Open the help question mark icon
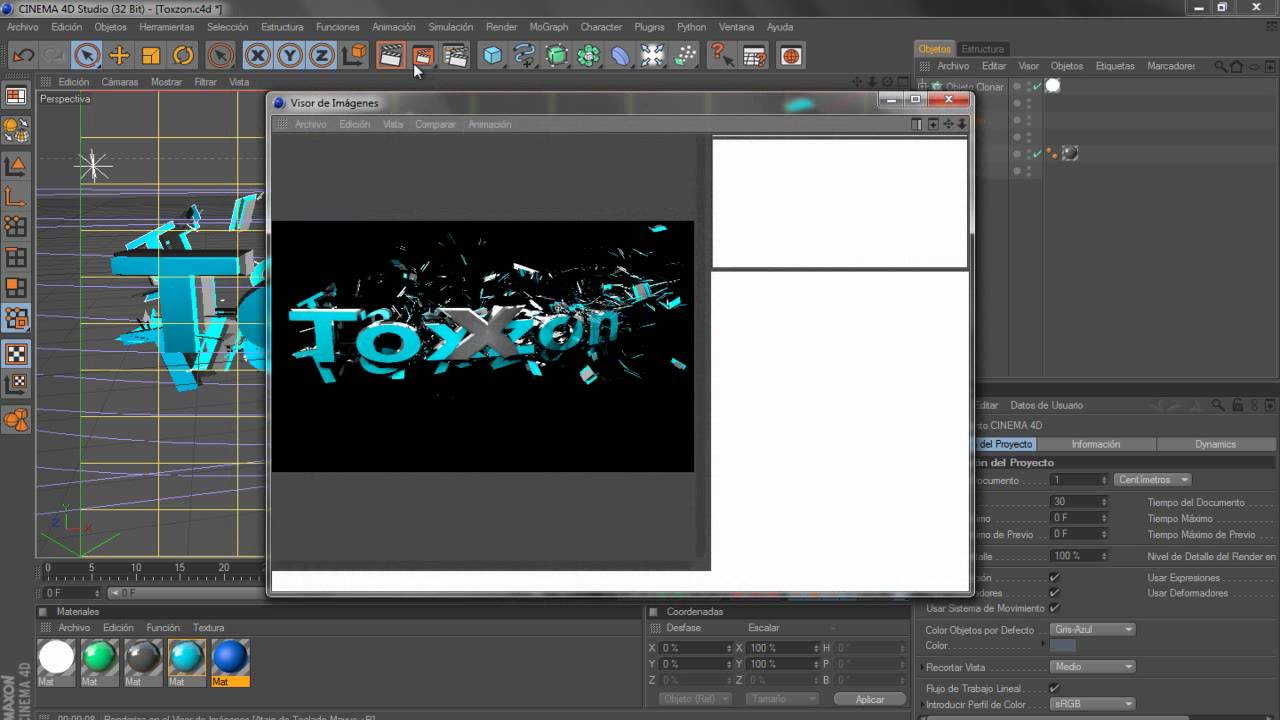Image resolution: width=1280 pixels, height=720 pixels. coord(720,56)
